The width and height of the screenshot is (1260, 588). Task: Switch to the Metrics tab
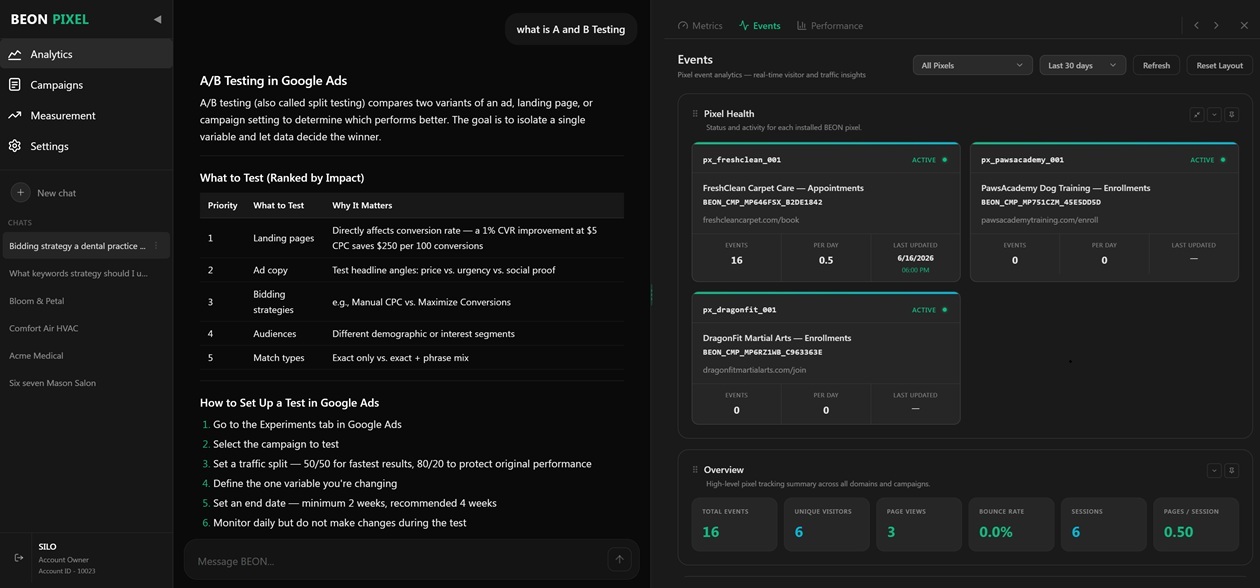coord(700,26)
